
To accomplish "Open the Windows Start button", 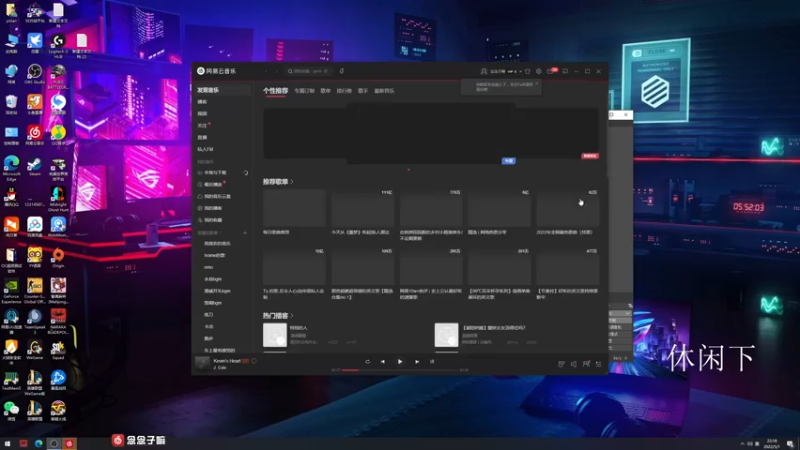I will point(7,443).
